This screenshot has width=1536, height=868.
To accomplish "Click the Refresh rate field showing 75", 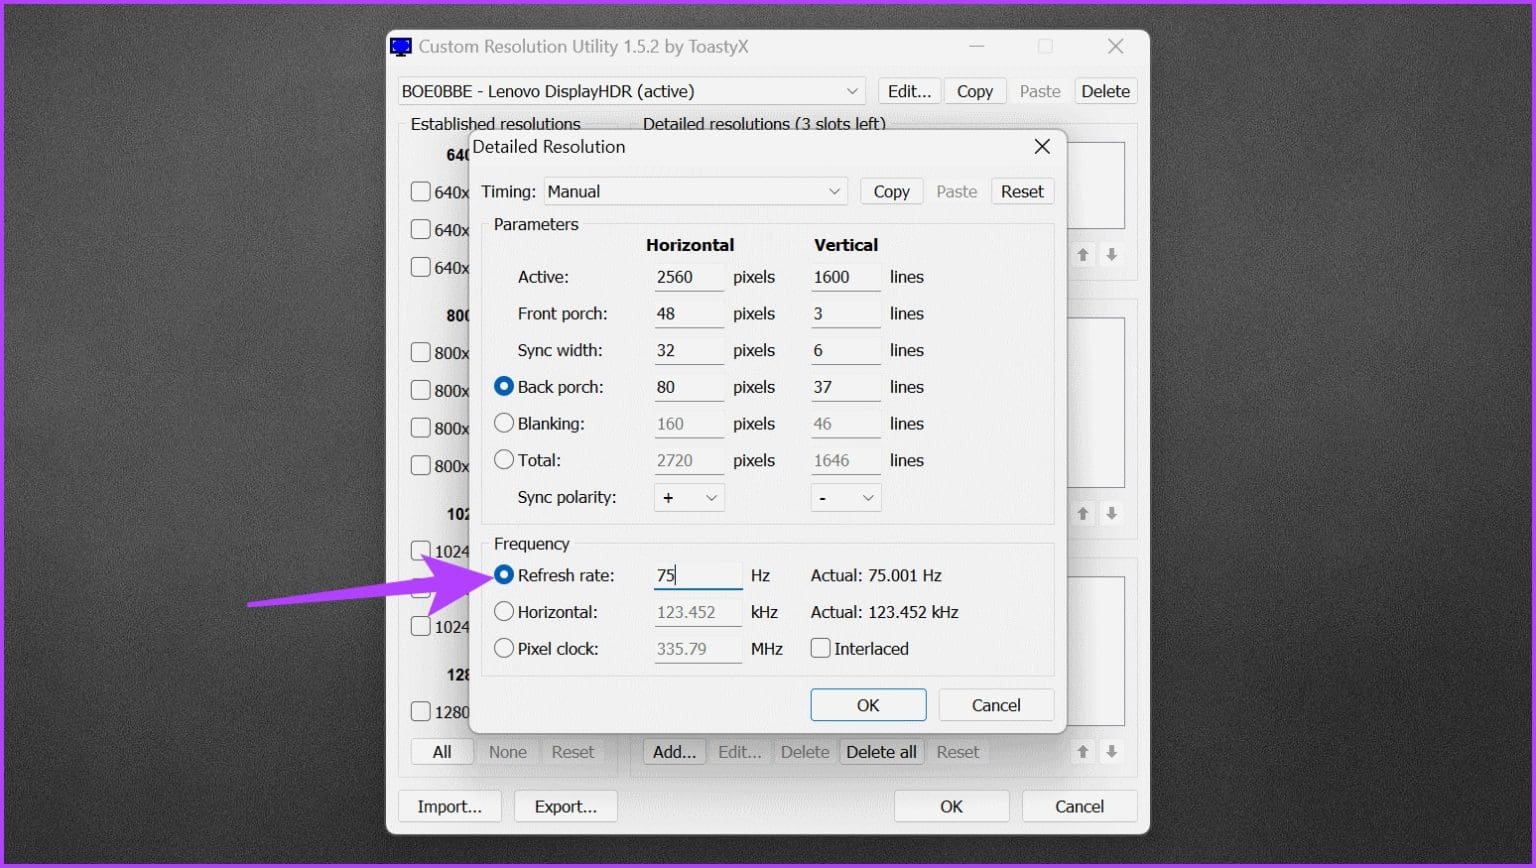I will [x=697, y=575].
